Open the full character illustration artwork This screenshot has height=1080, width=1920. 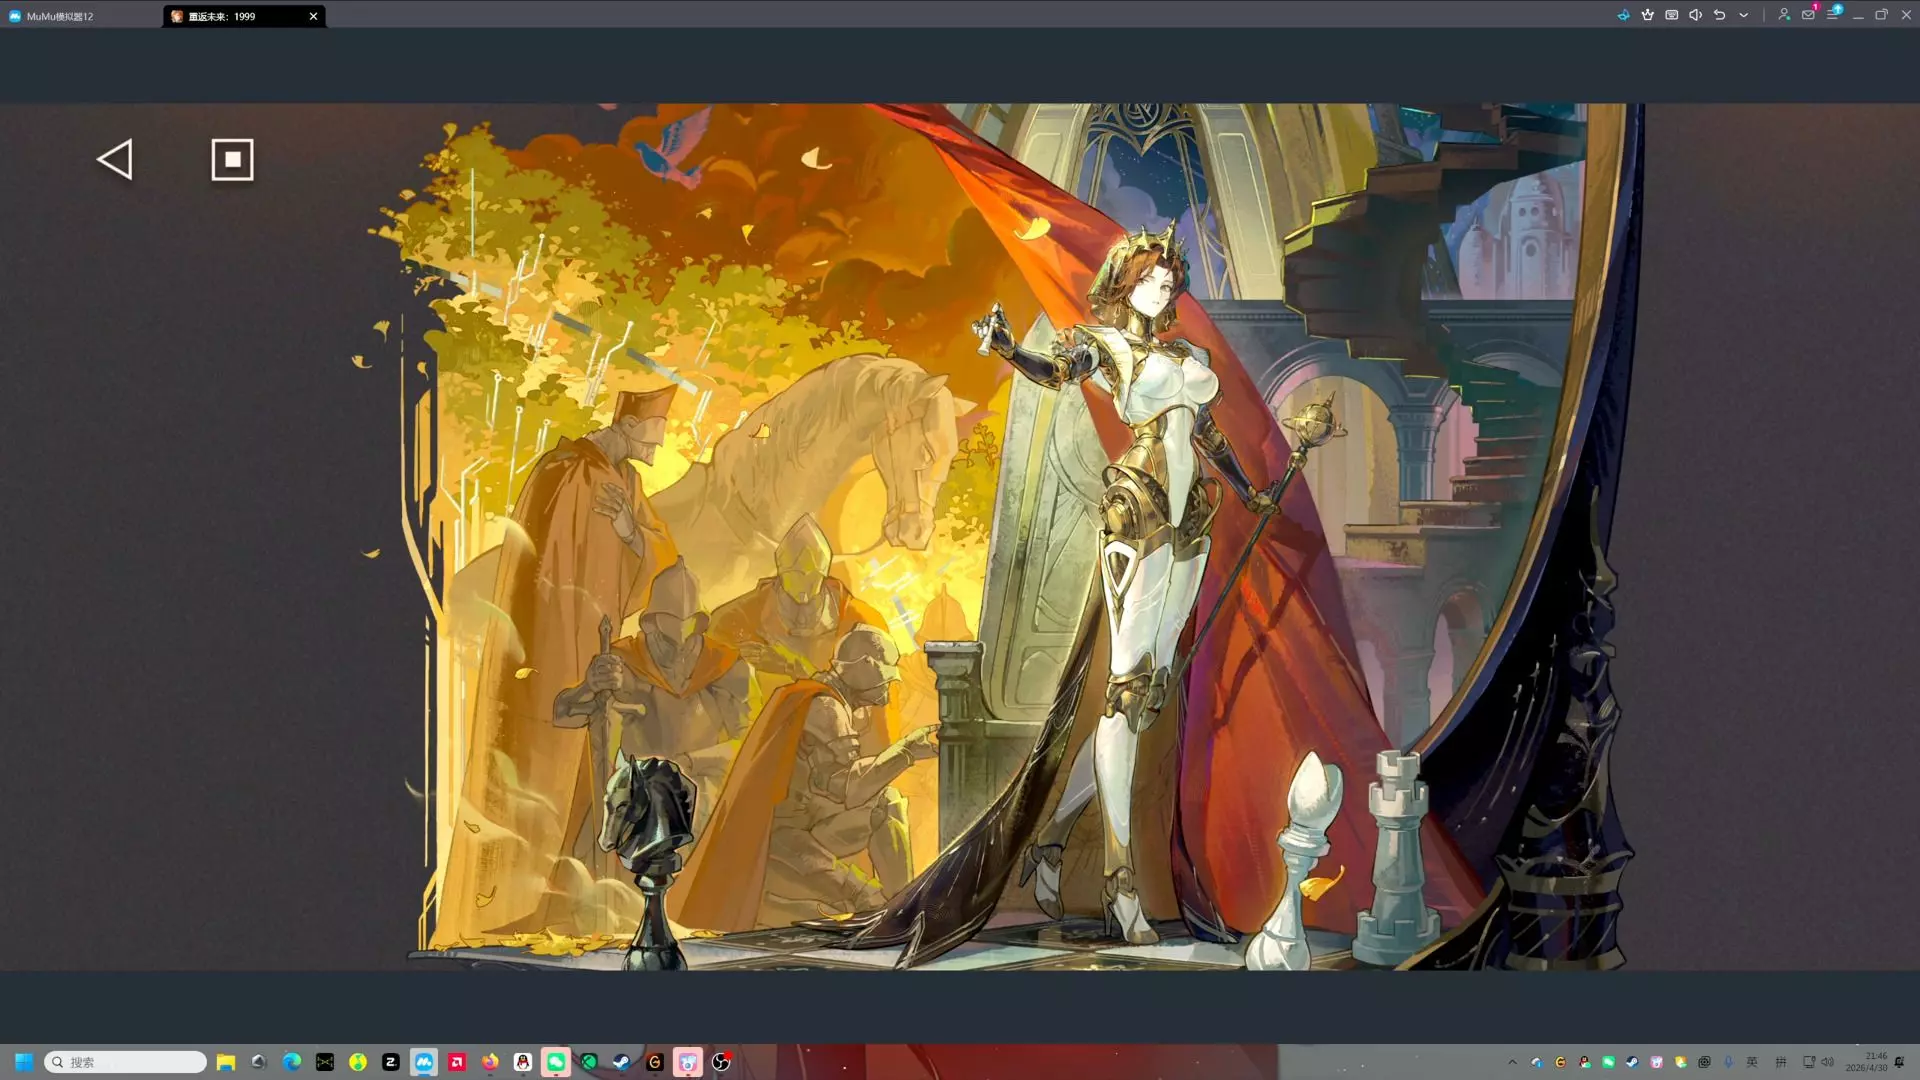[x=1000, y=537]
